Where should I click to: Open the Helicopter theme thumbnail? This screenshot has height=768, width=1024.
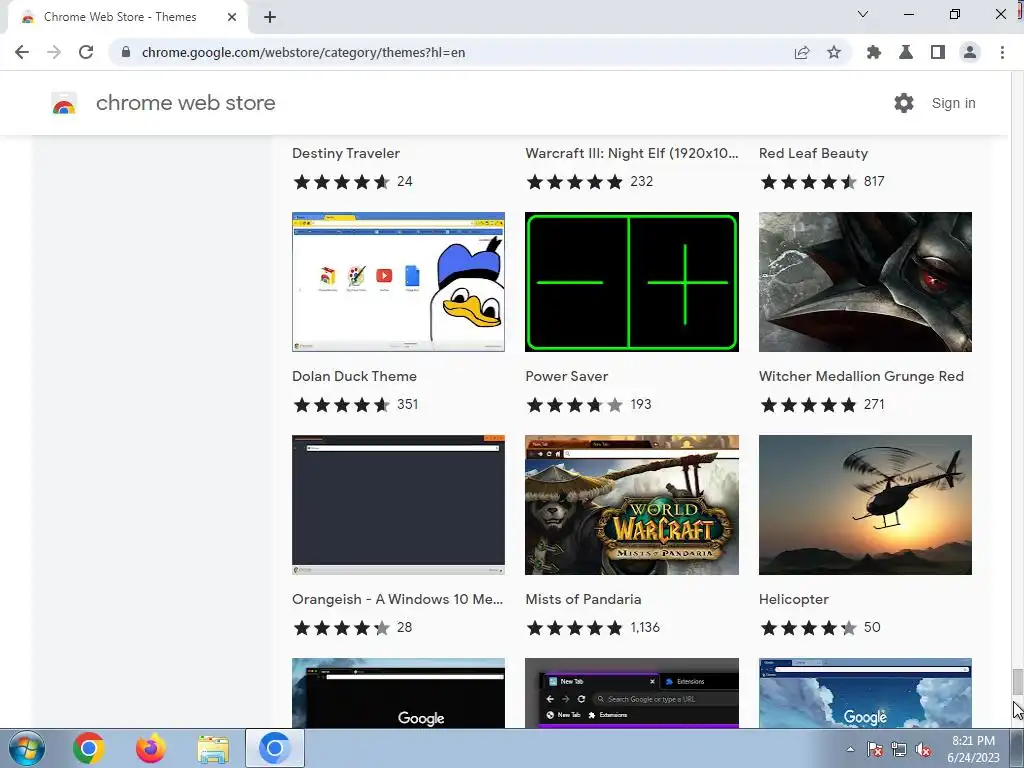tap(865, 505)
